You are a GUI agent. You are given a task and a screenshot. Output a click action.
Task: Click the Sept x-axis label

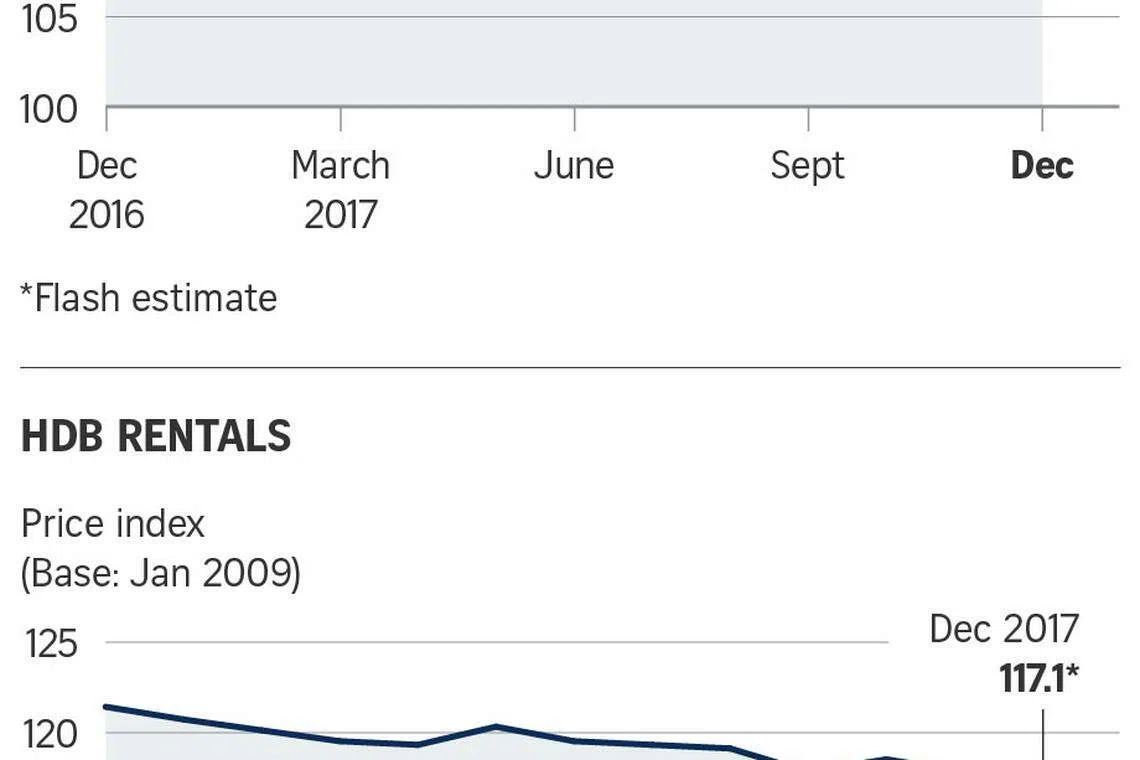point(807,166)
